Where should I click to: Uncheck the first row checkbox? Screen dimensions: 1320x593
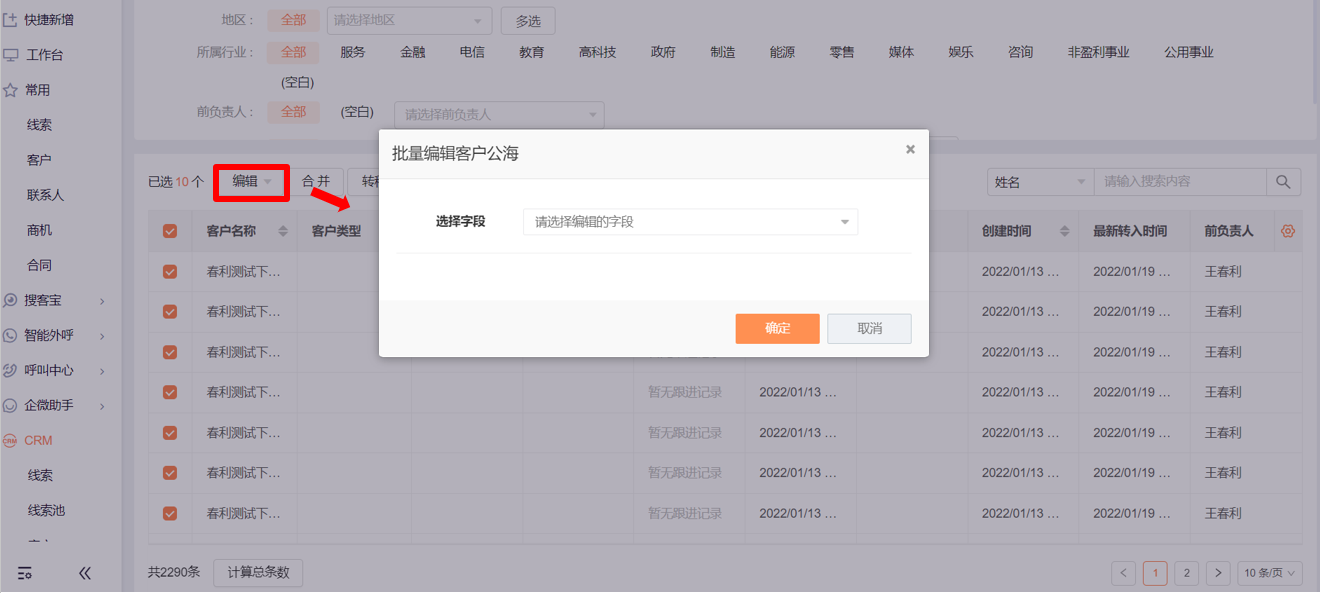(170, 271)
